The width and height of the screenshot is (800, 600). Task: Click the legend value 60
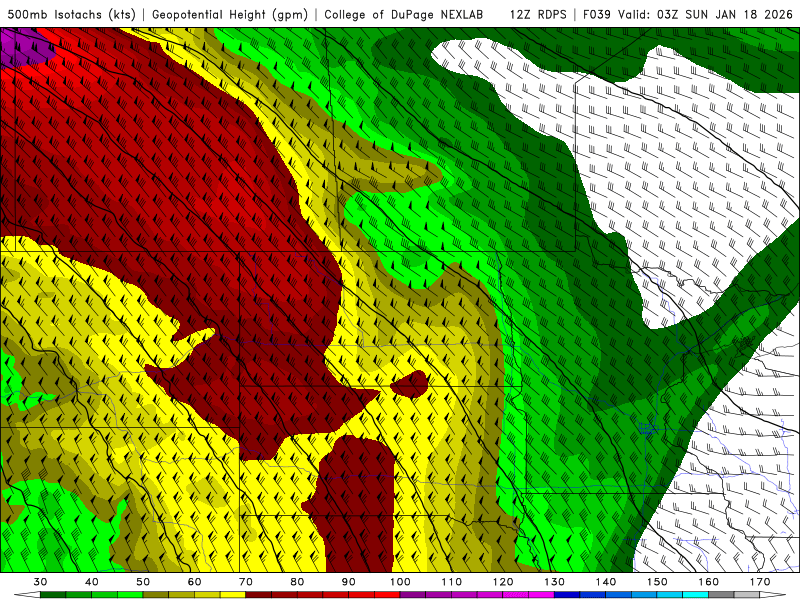pos(194,582)
